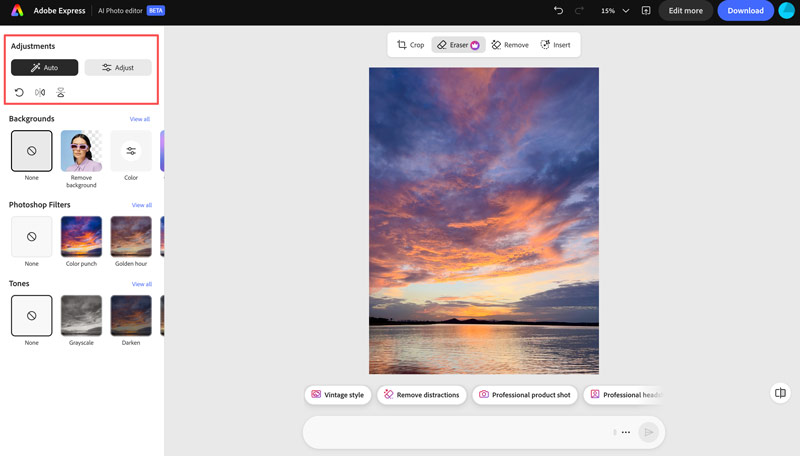Click the redo arrow in top bar
This screenshot has height=456, width=800.
[x=579, y=10]
